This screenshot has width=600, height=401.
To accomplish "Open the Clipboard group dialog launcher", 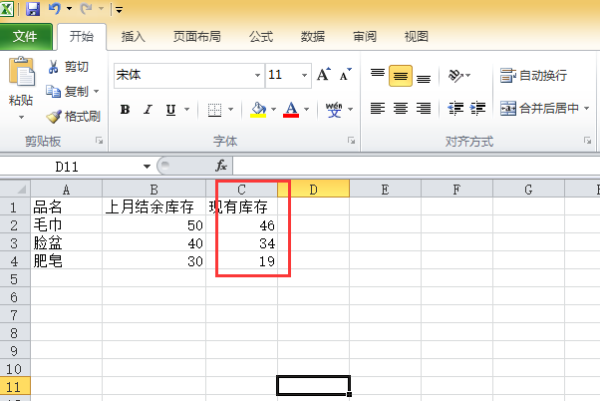I will coord(99,141).
